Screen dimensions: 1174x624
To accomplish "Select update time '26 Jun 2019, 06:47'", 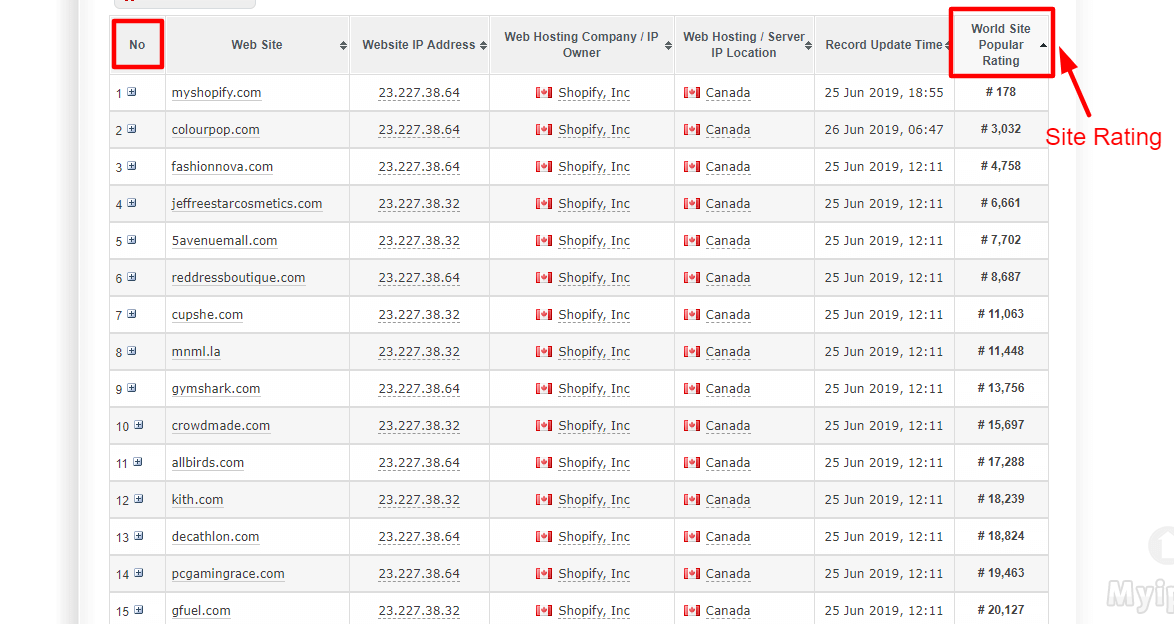I will 884,130.
